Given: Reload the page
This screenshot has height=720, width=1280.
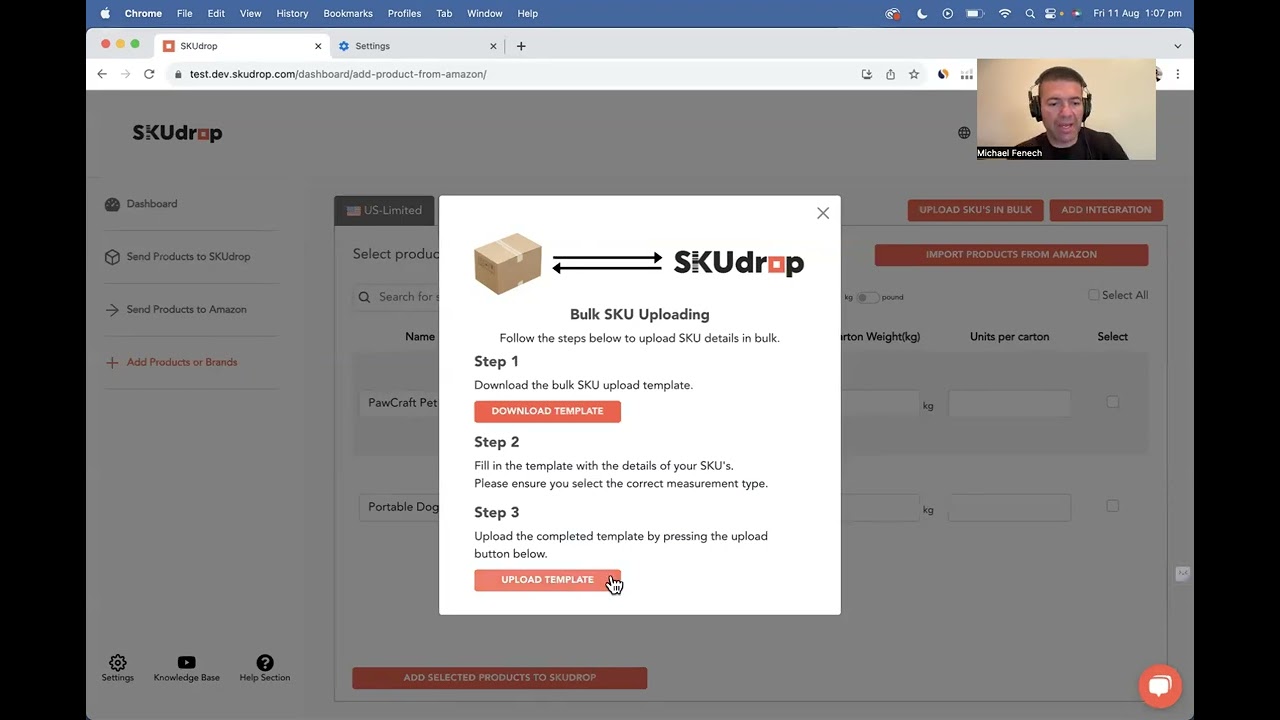Looking at the screenshot, I should [x=149, y=74].
